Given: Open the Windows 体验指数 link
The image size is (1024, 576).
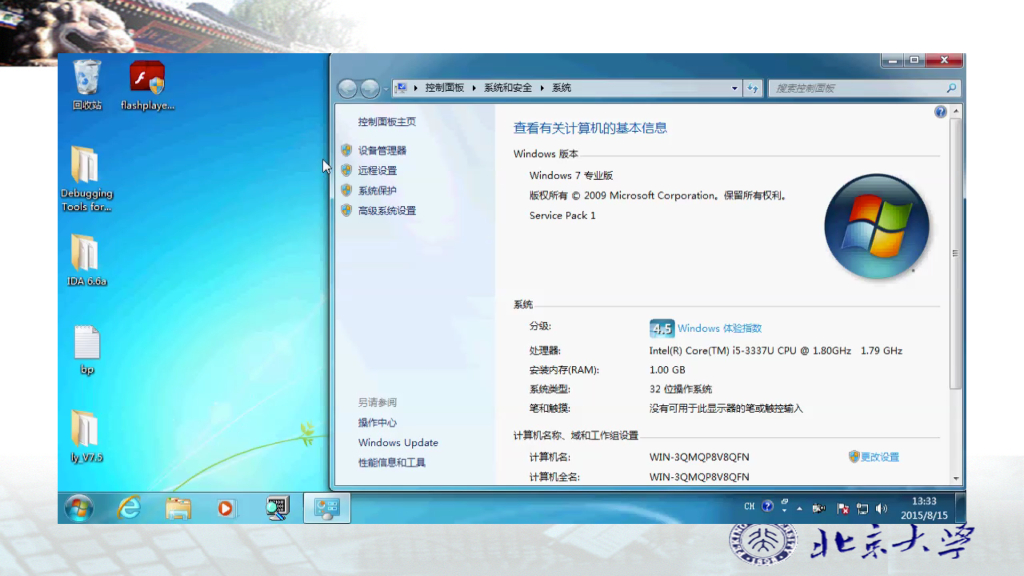Looking at the screenshot, I should tap(719, 328).
